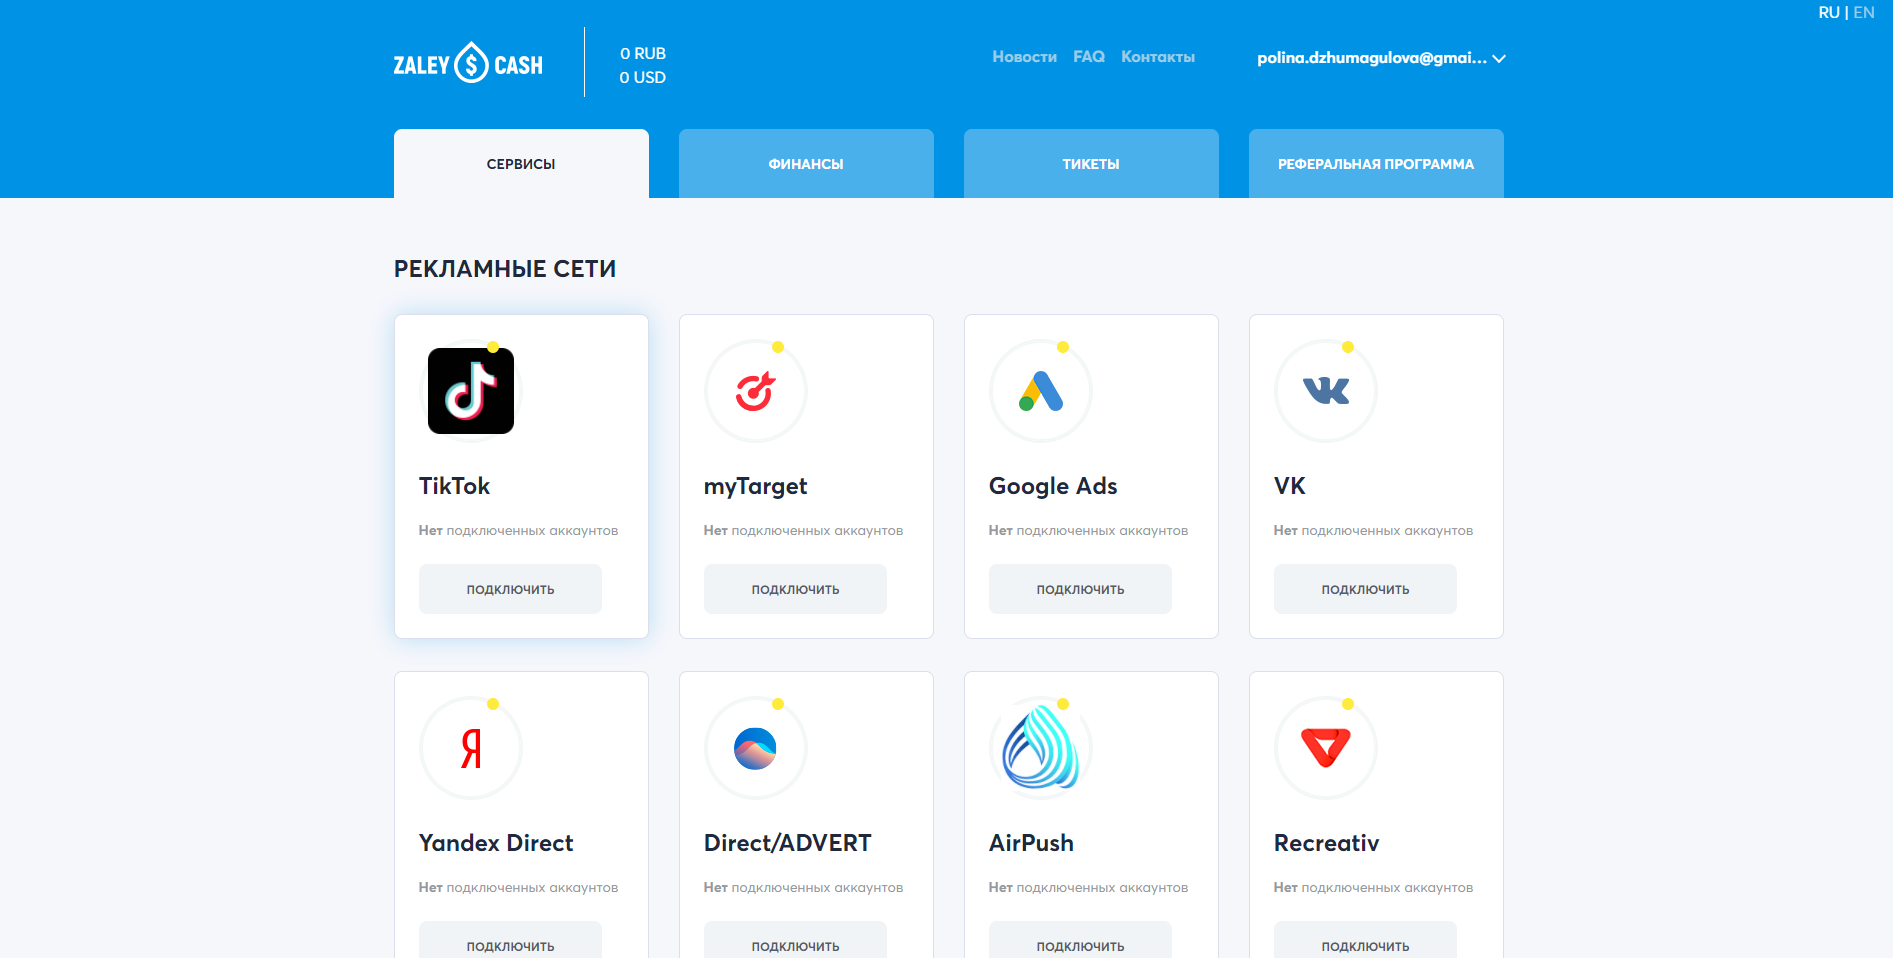Click the TikTok logo icon
The width and height of the screenshot is (1893, 958).
click(x=471, y=391)
